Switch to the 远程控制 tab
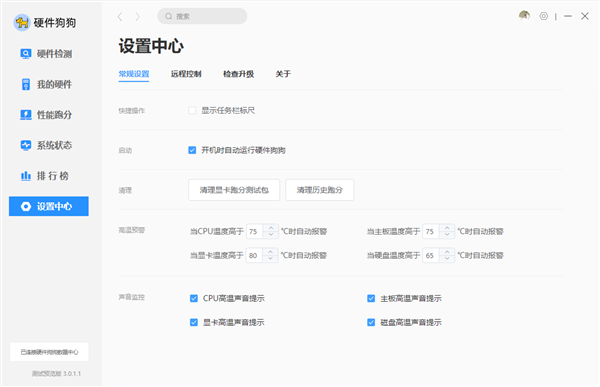Viewport: 600px width, 387px height. tap(186, 74)
